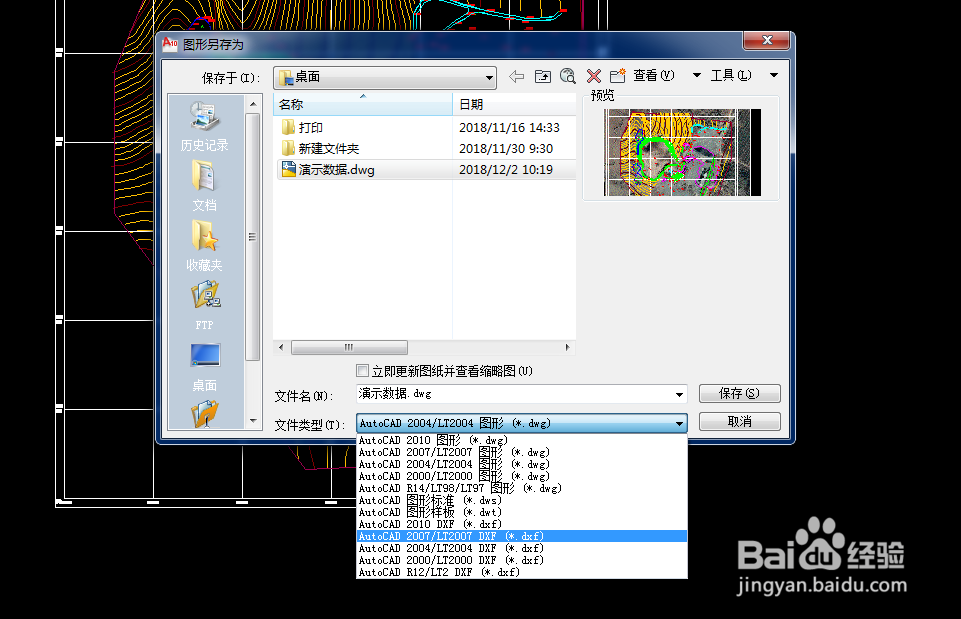
Task: Choose AutoCAD 2010 图形 (*.dwg) option
Action: click(x=522, y=440)
